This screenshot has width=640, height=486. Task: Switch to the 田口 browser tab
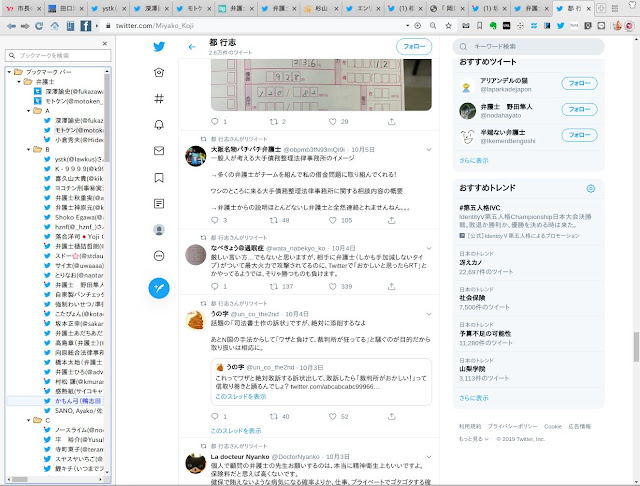(65, 8)
